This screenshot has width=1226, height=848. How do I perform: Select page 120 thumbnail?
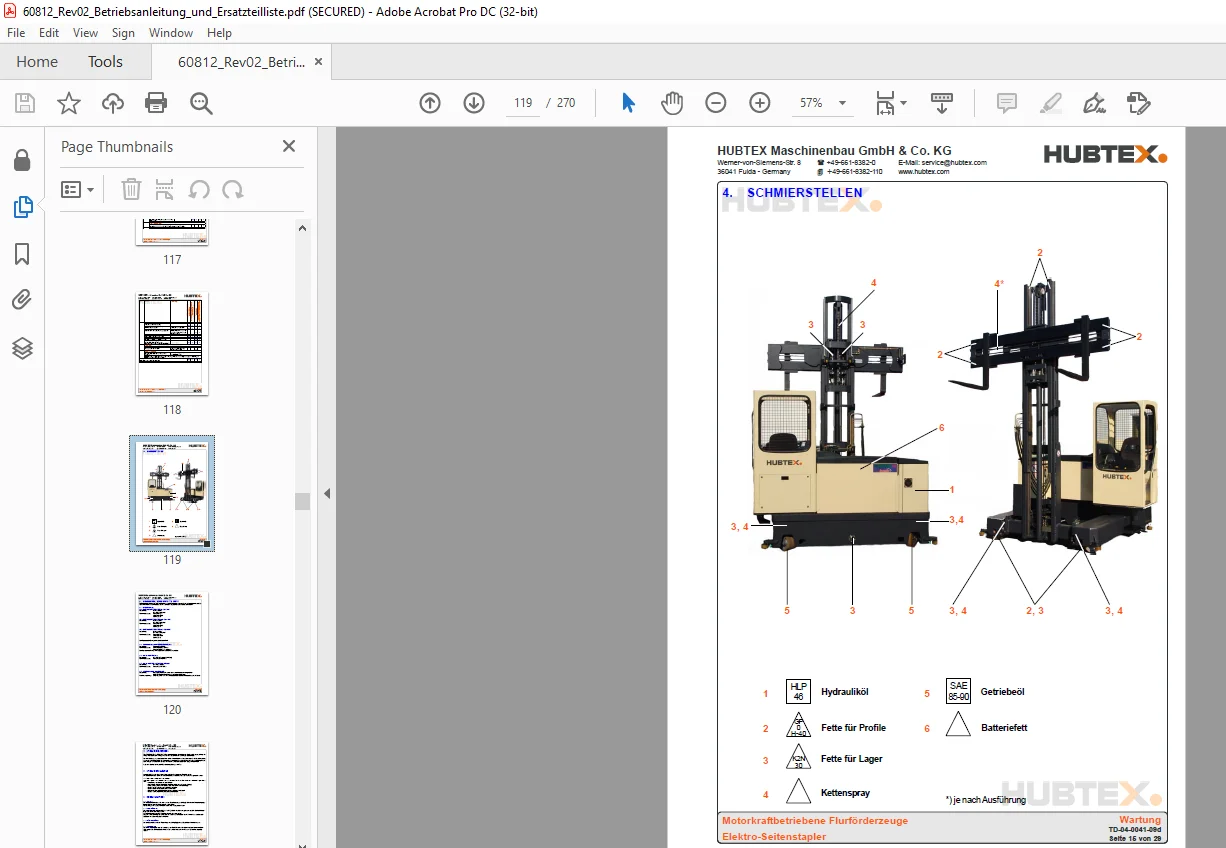[172, 644]
